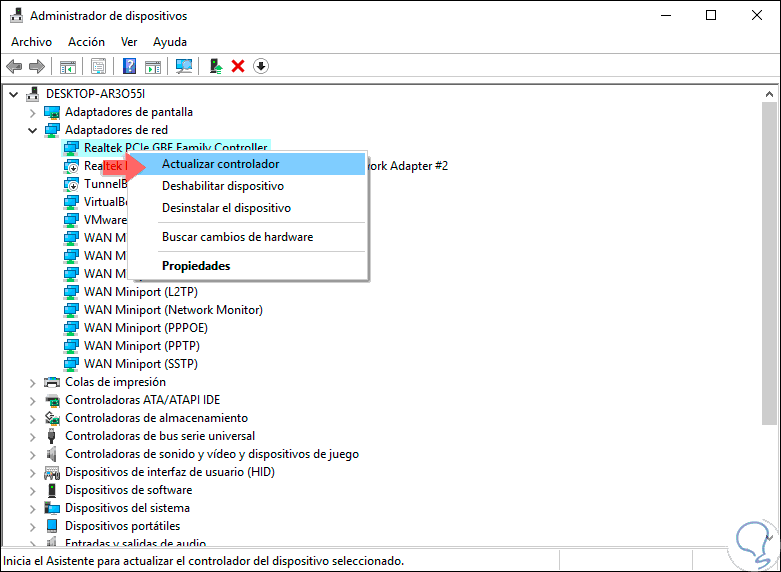781x572 pixels.
Task: Open the Acción menu
Action: point(86,42)
